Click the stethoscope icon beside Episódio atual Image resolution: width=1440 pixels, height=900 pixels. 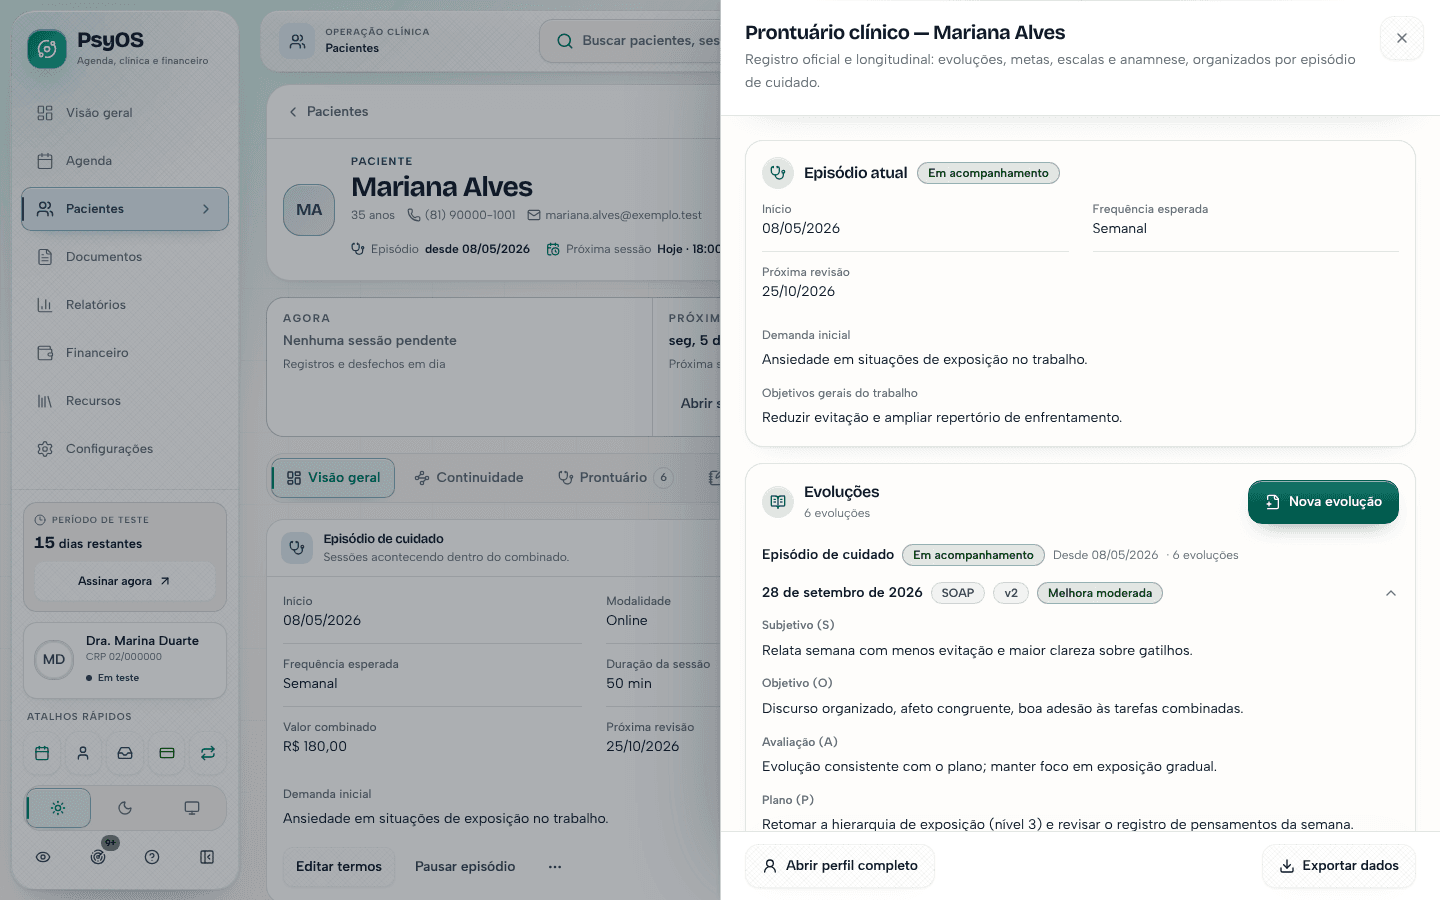pyautogui.click(x=778, y=173)
